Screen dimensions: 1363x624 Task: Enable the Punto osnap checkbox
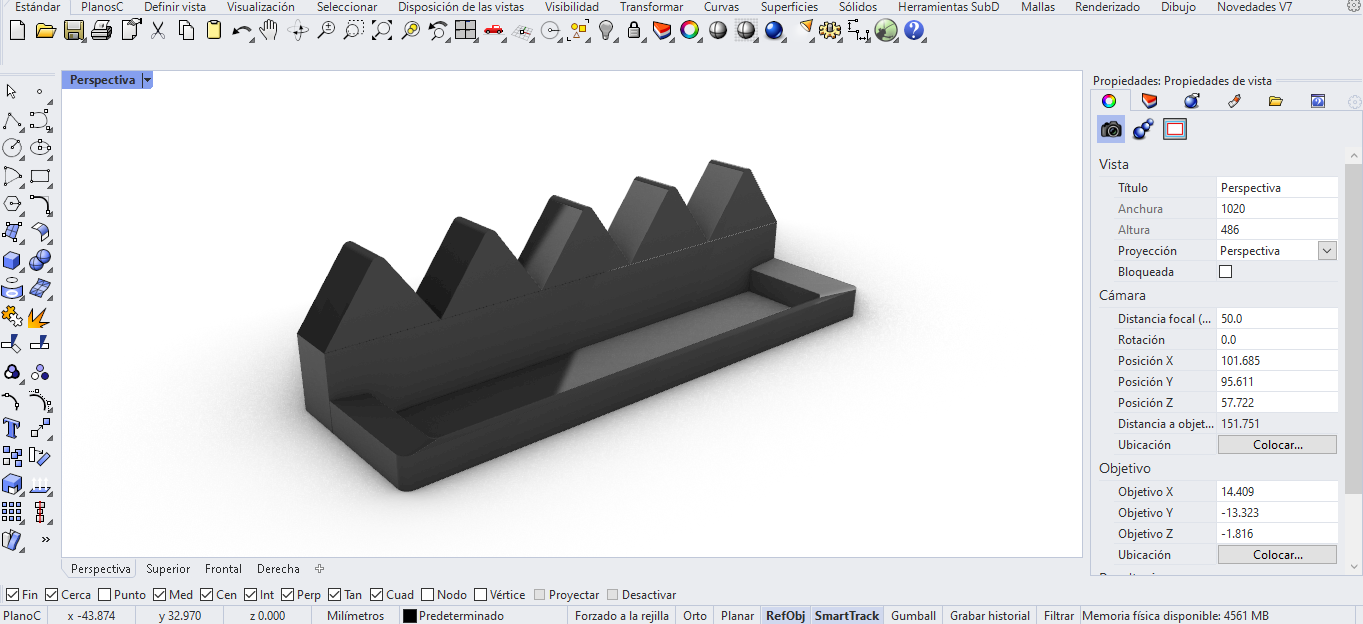pos(104,595)
